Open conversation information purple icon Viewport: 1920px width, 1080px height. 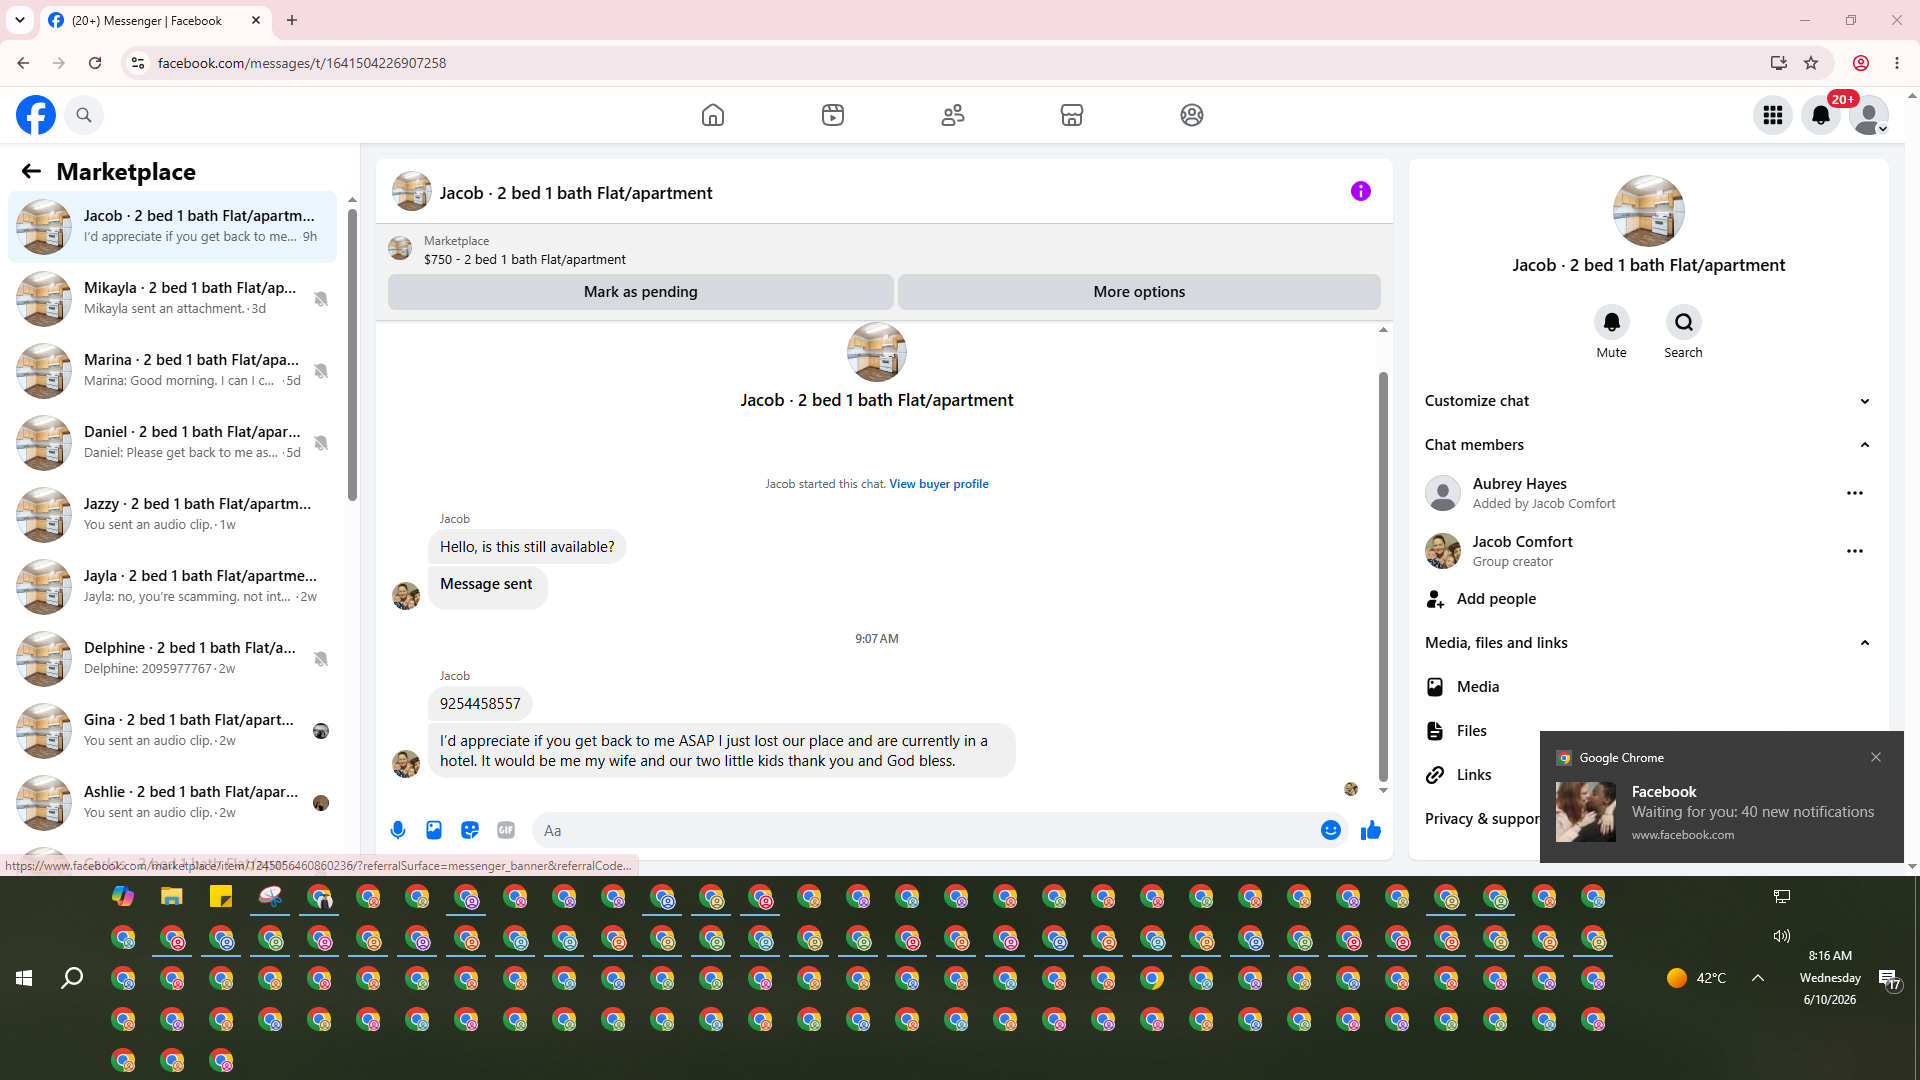[1361, 191]
